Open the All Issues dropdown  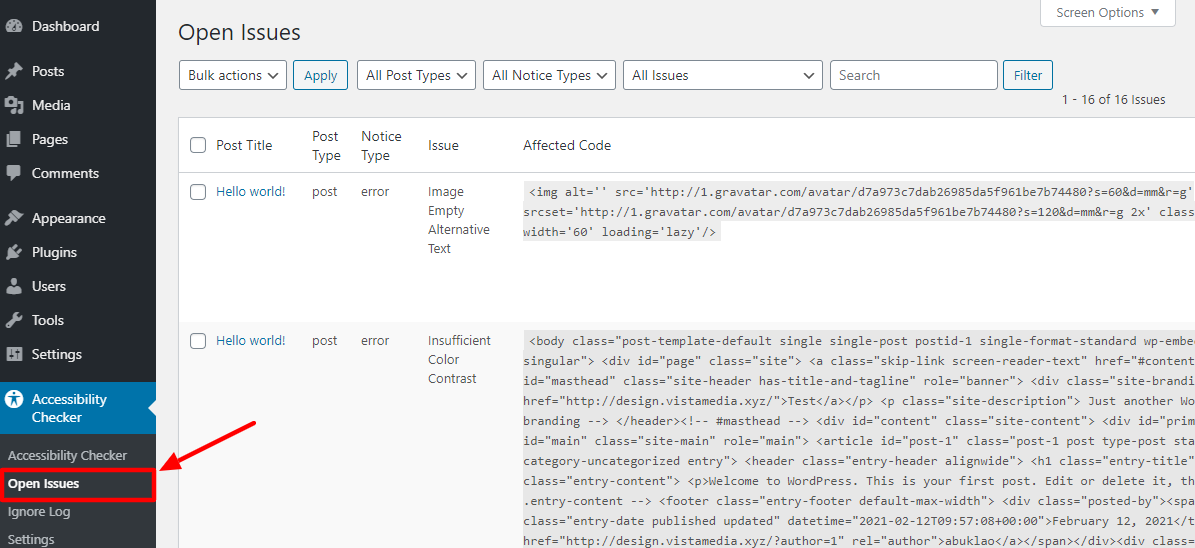[722, 75]
